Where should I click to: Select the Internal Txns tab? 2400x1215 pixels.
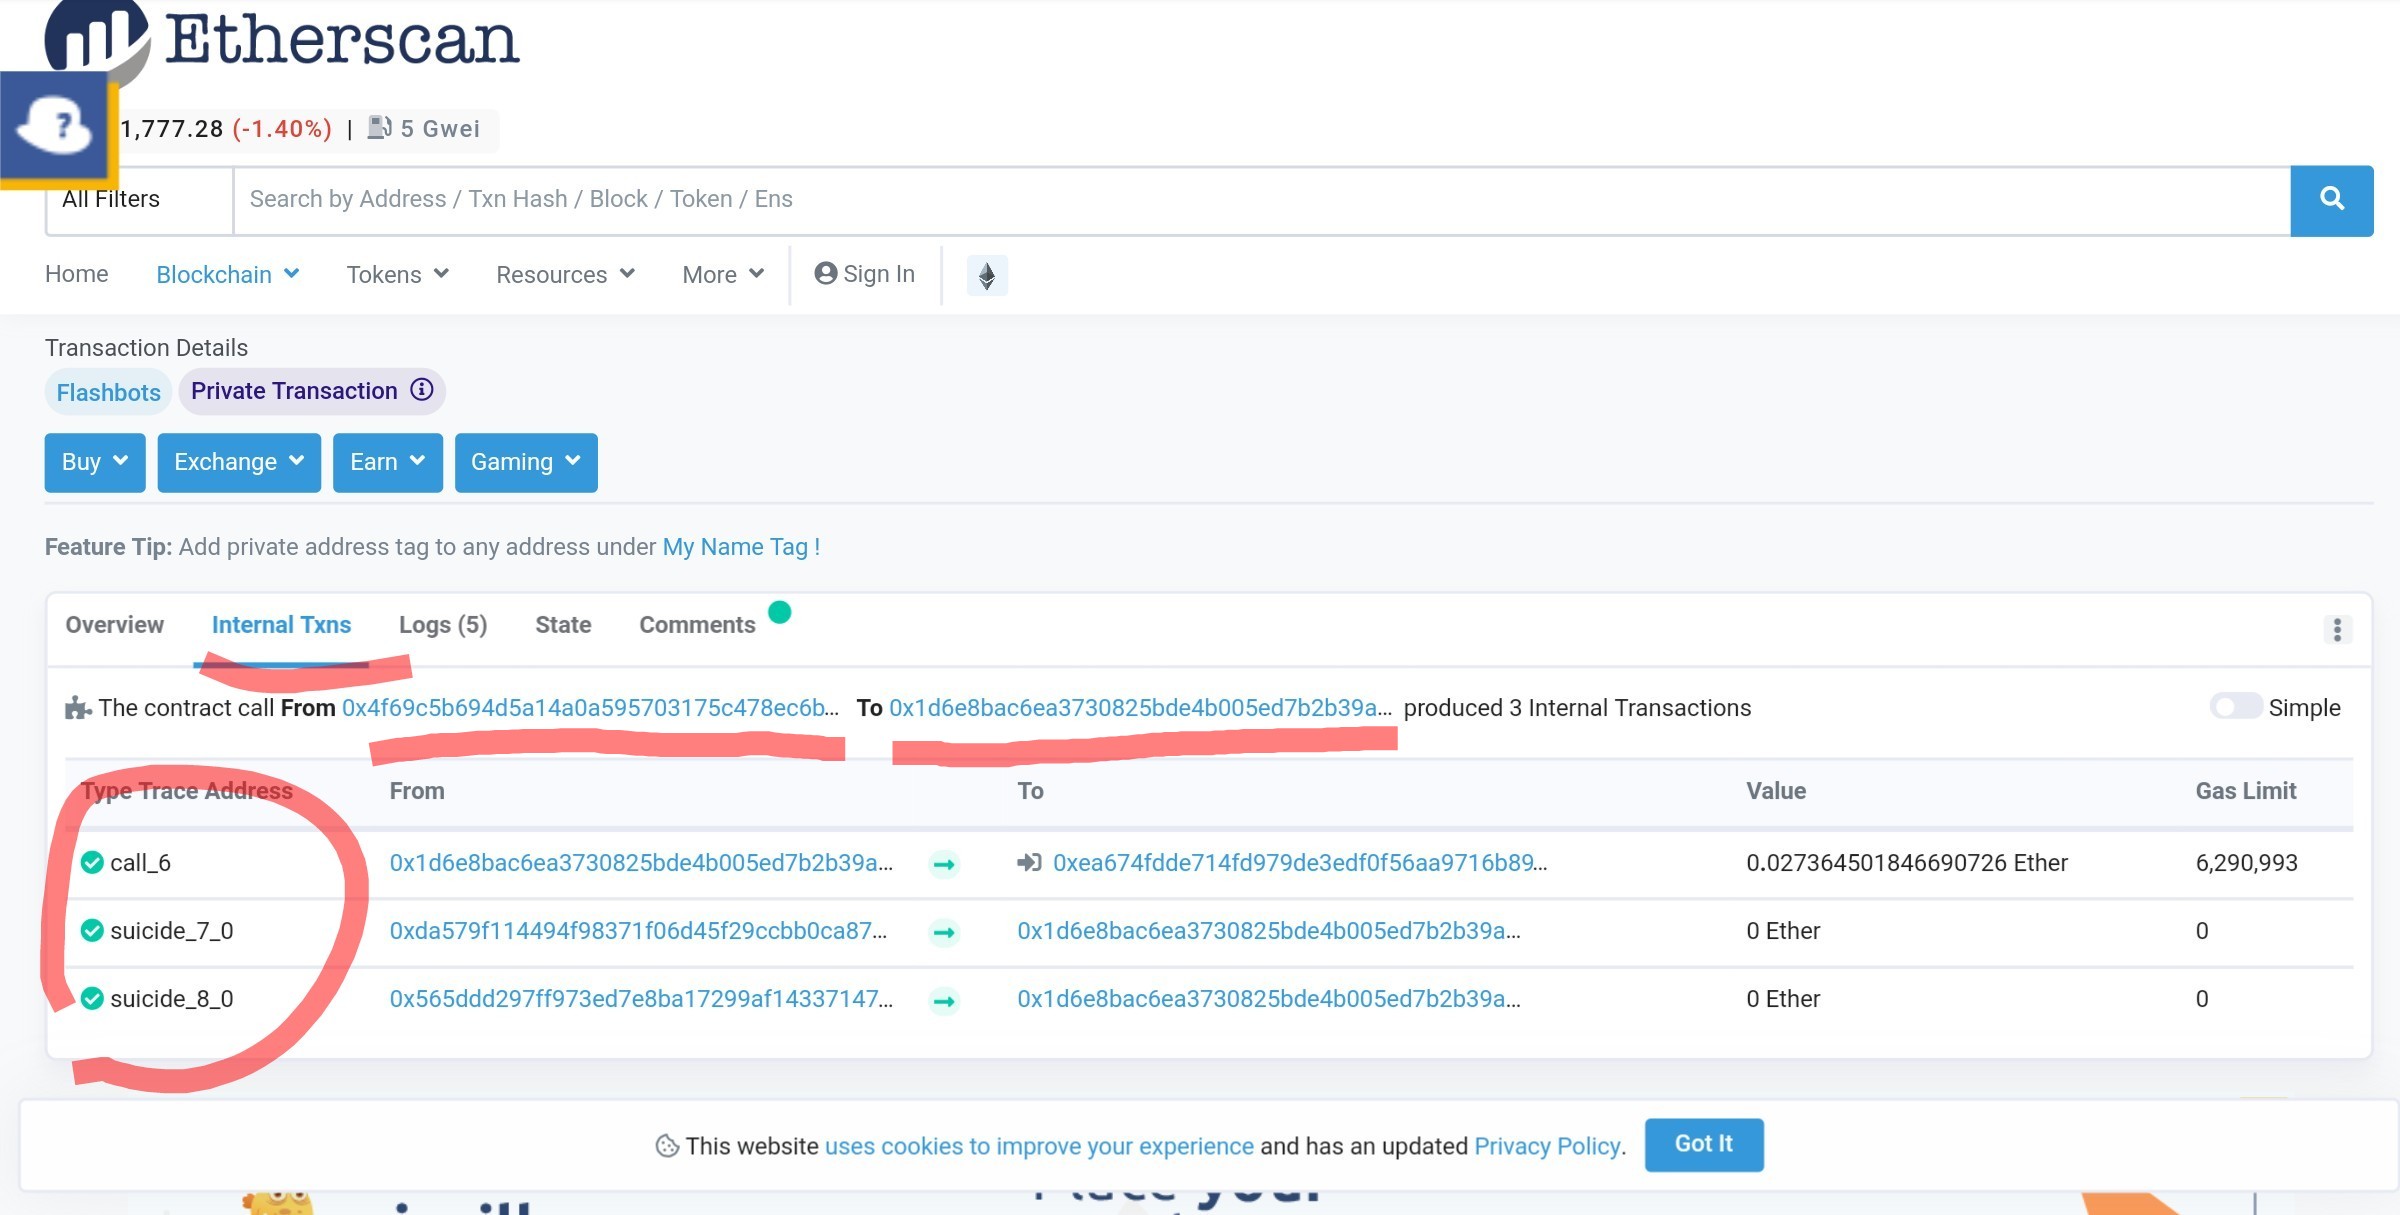click(281, 625)
